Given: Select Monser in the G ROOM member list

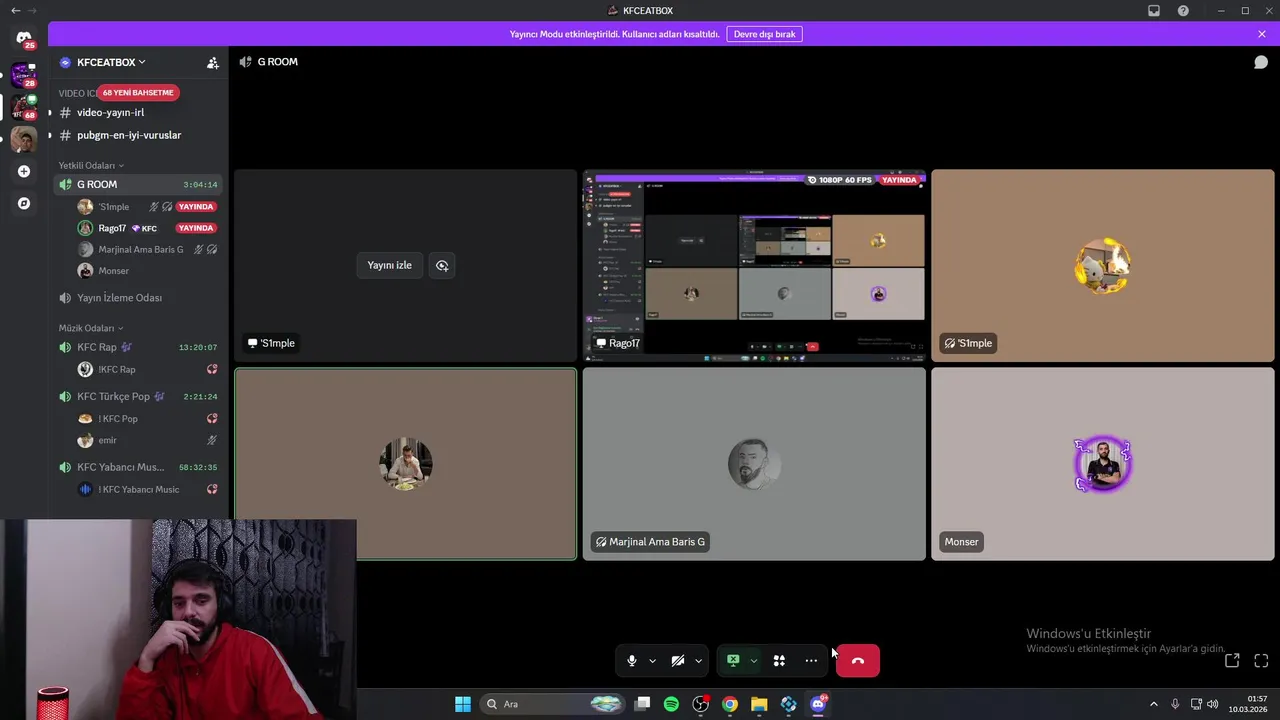Looking at the screenshot, I should click(x=113, y=271).
